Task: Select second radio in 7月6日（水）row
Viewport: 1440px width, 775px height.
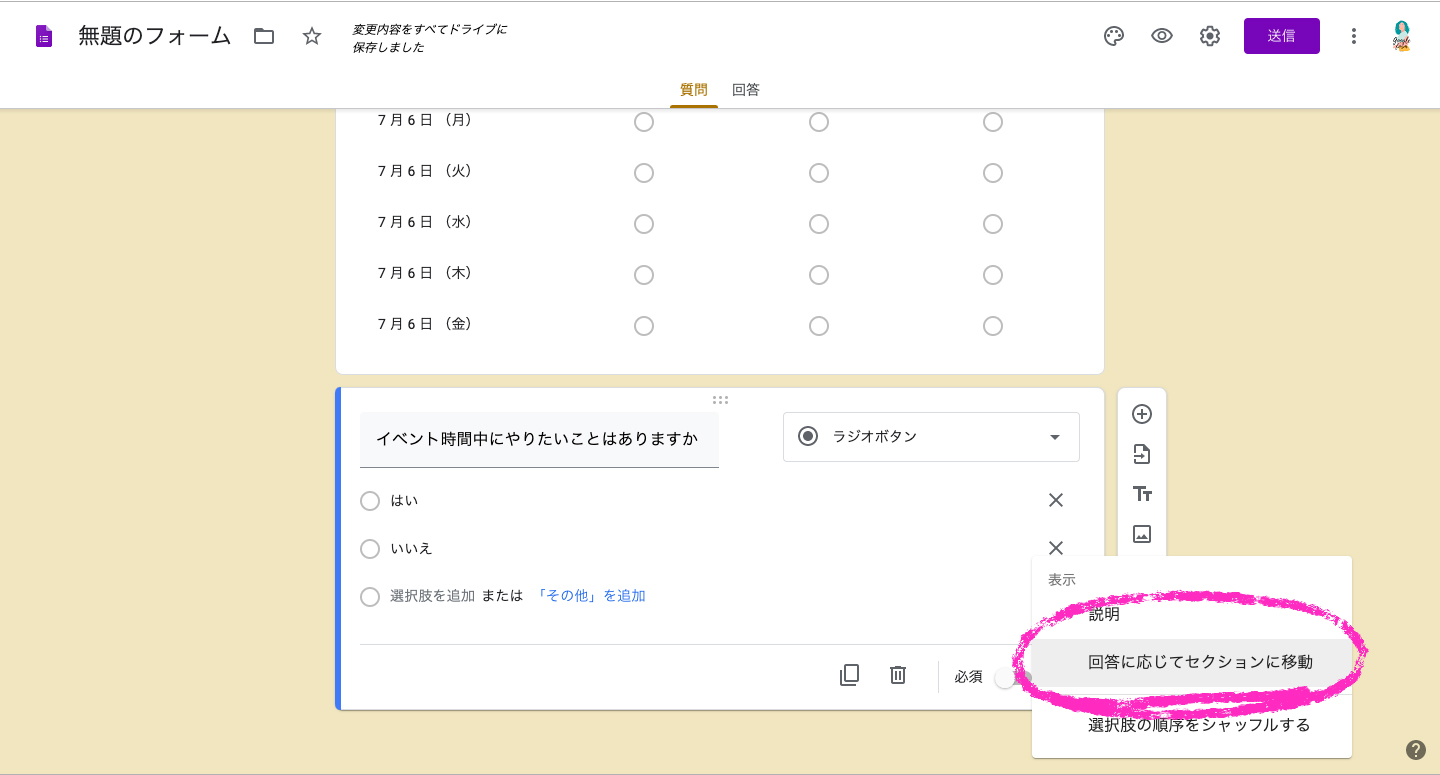Action: [819, 224]
